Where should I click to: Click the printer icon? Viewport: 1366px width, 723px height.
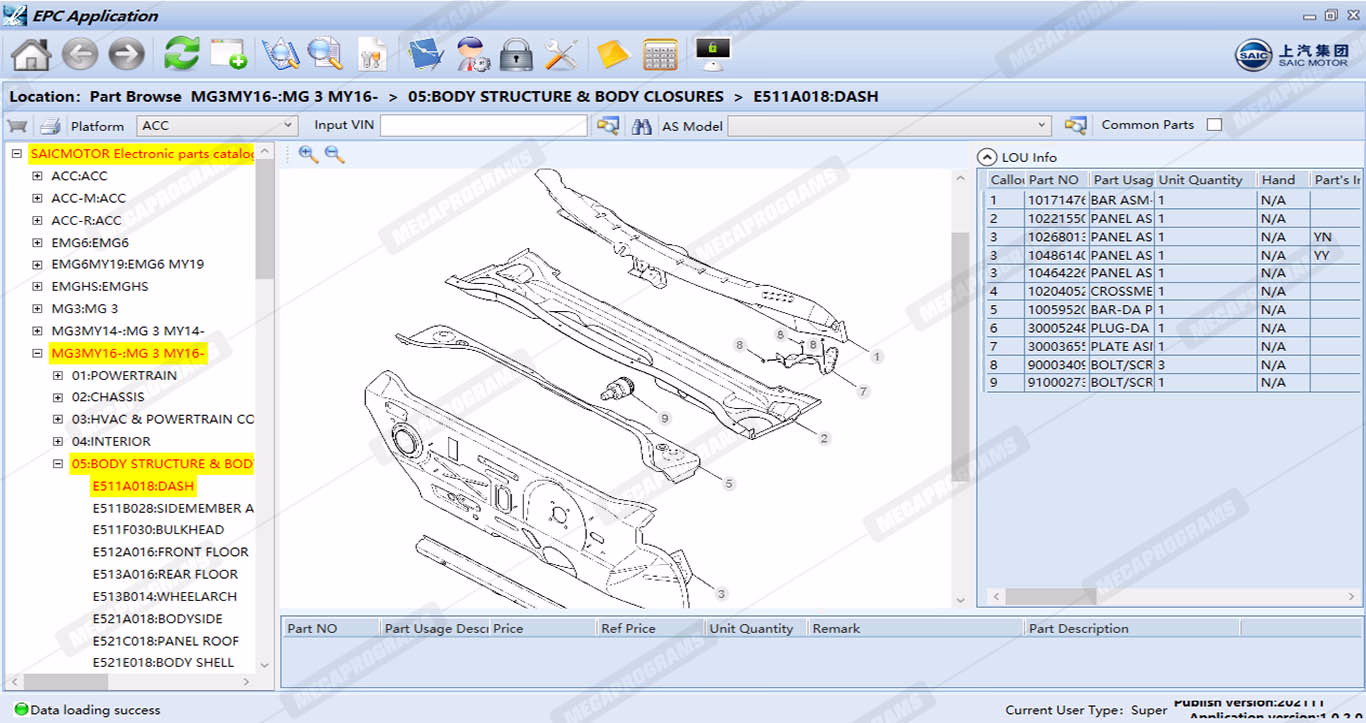click(x=50, y=126)
